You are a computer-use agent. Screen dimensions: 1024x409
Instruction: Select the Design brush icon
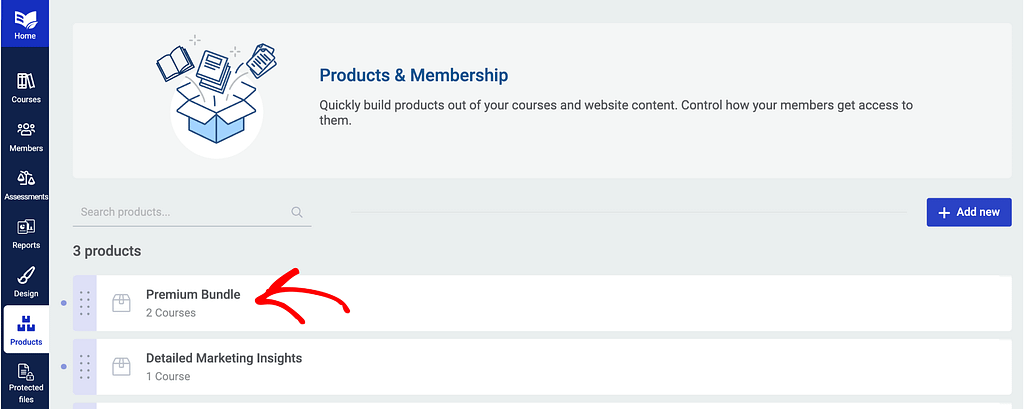tap(25, 275)
